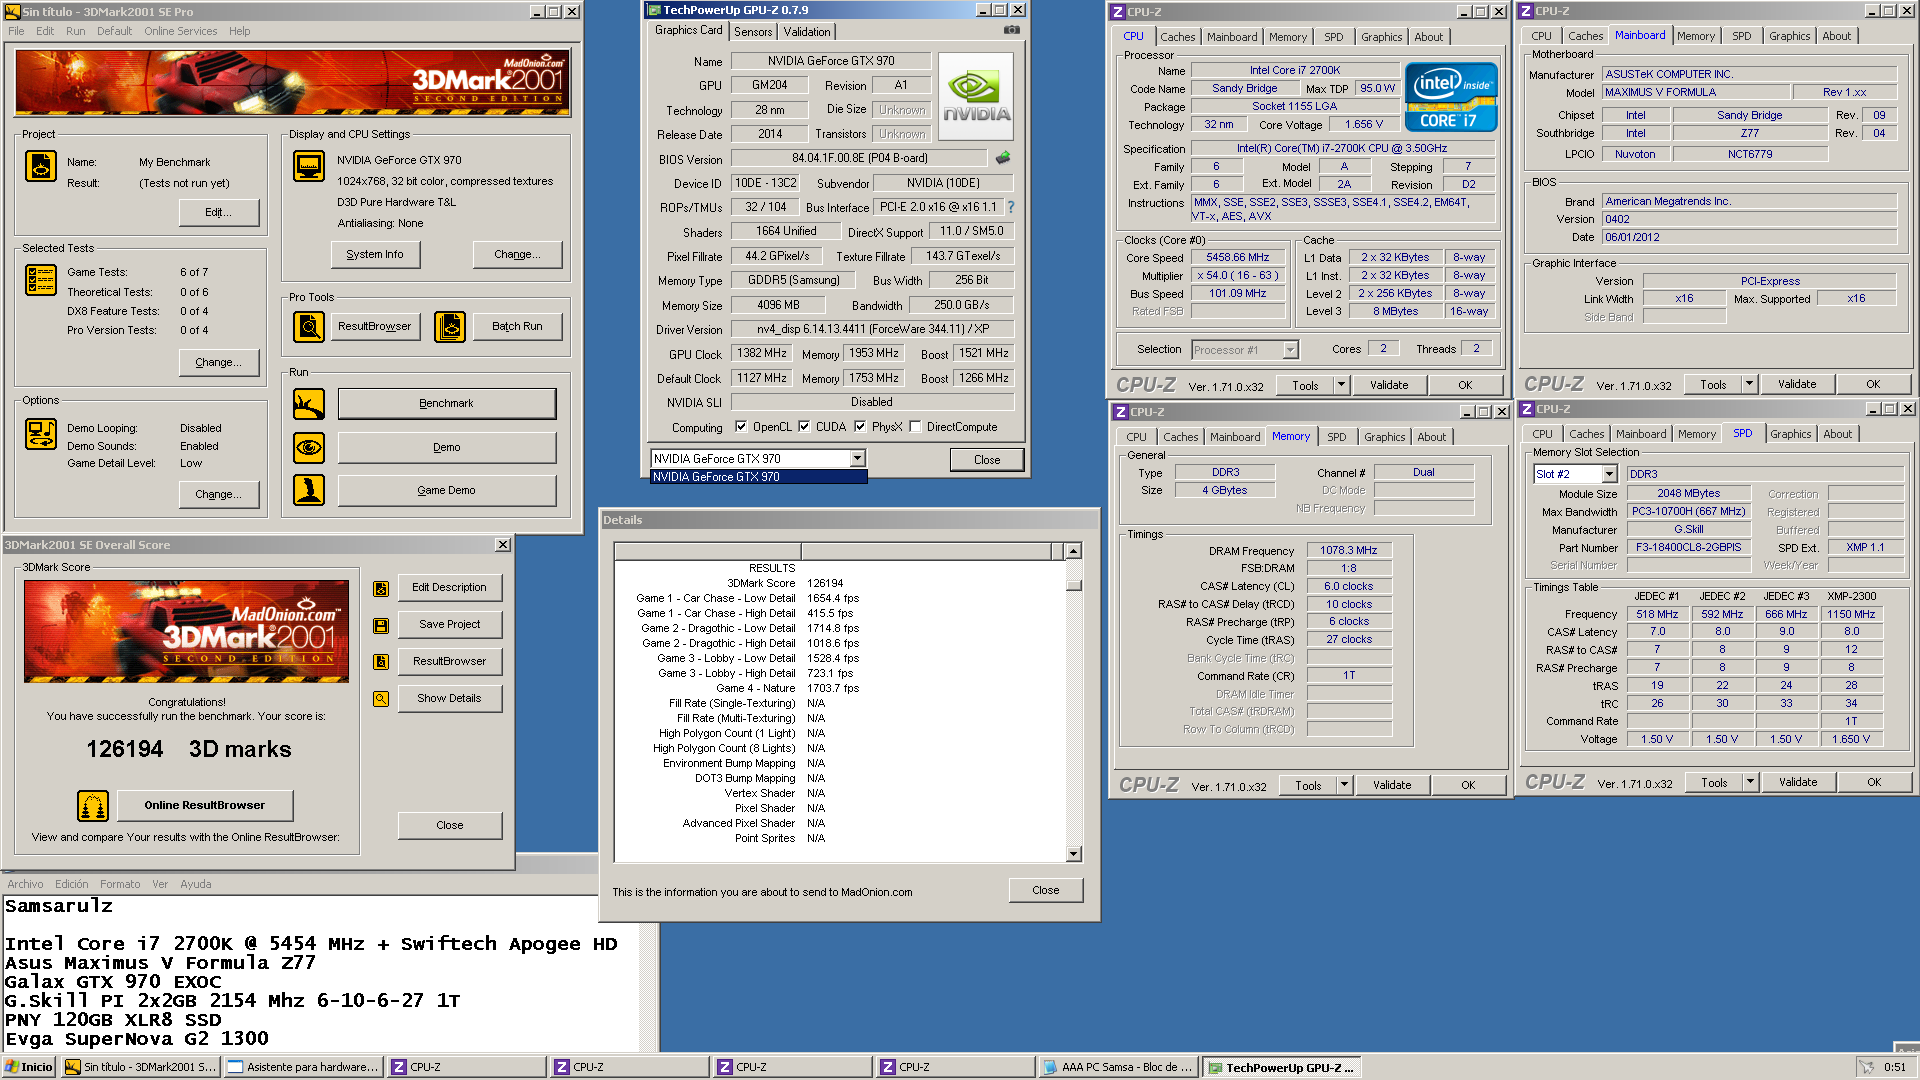Open the TechPowerUp GPU-Z taskbar item

[1281, 1067]
